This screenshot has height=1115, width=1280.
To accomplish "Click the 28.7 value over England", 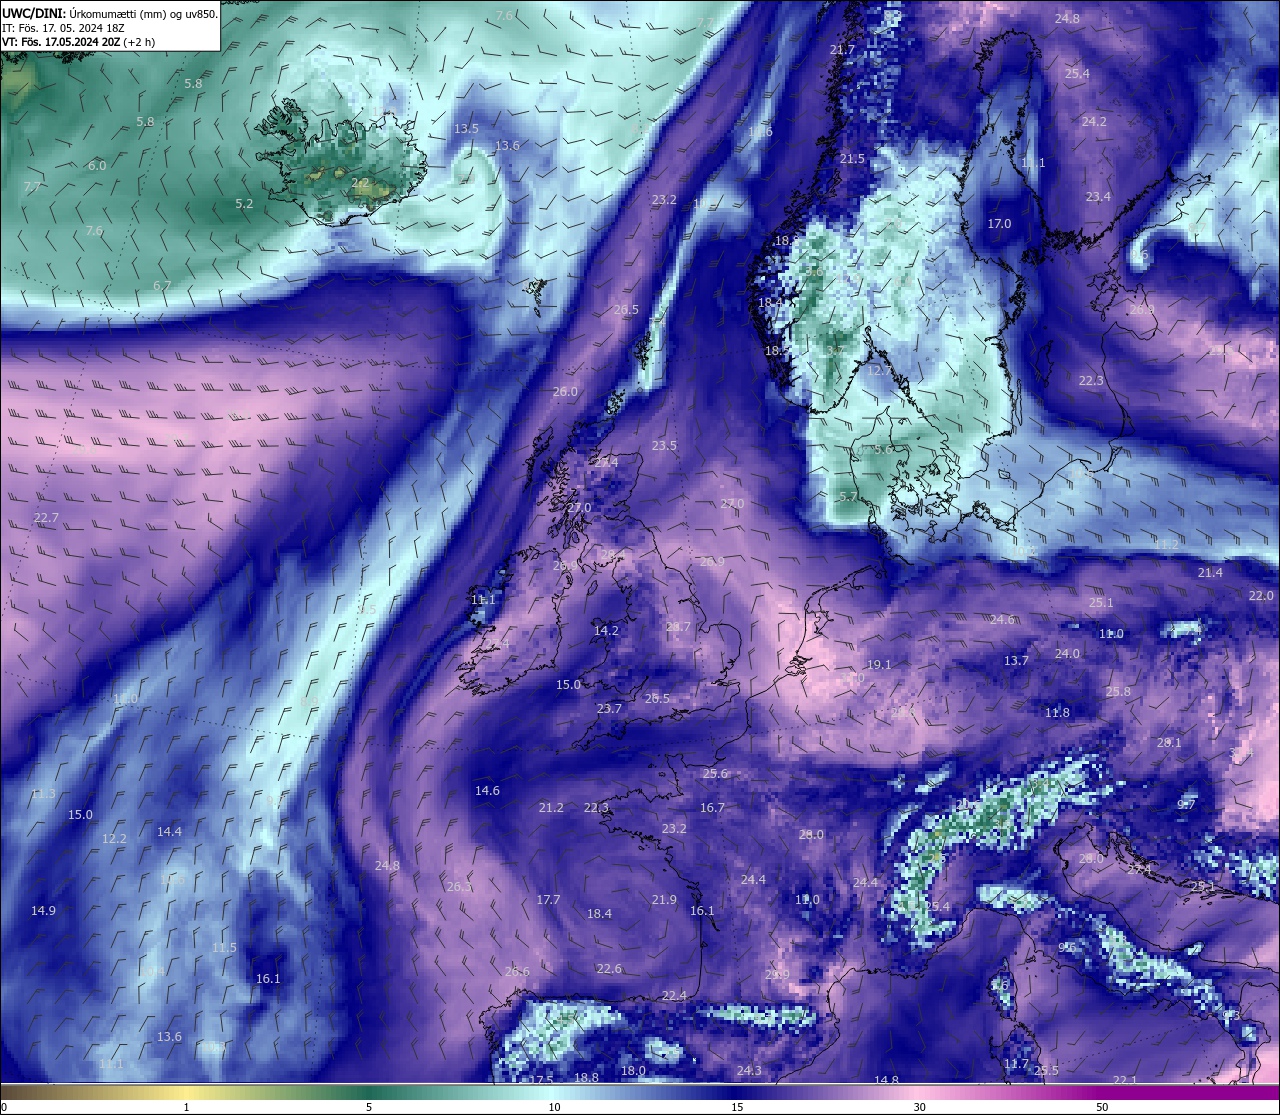I will 678,627.
